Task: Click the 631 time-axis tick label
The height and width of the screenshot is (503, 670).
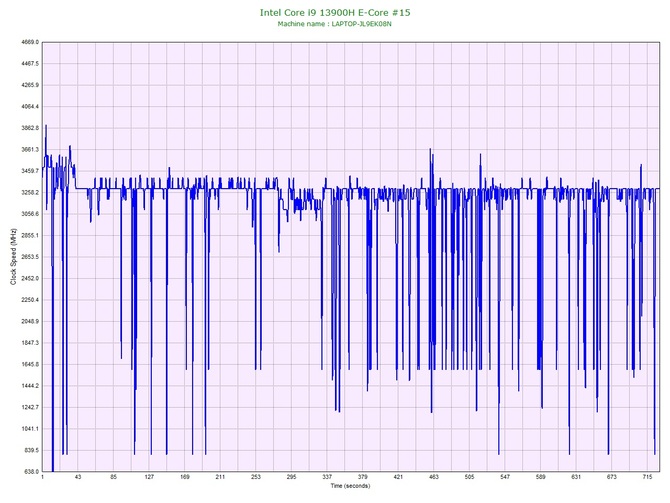Action: point(576,477)
